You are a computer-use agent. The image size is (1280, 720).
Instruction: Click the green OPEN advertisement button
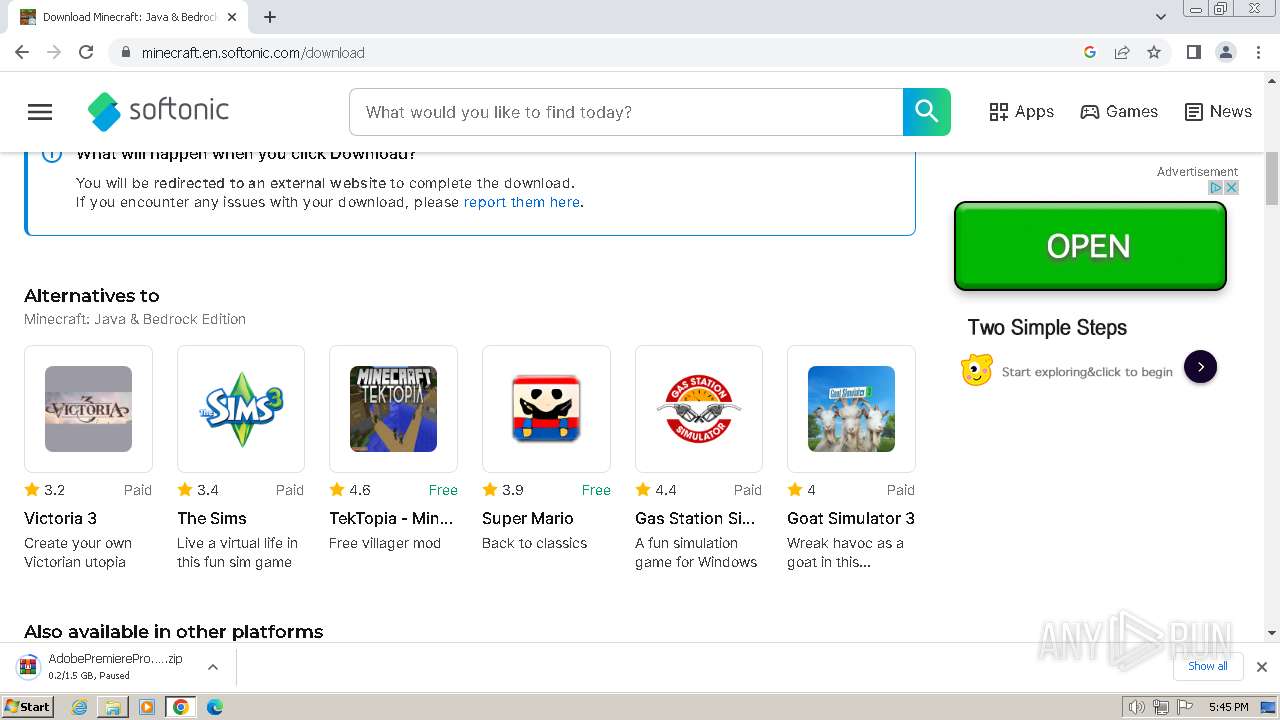pyautogui.click(x=1090, y=246)
